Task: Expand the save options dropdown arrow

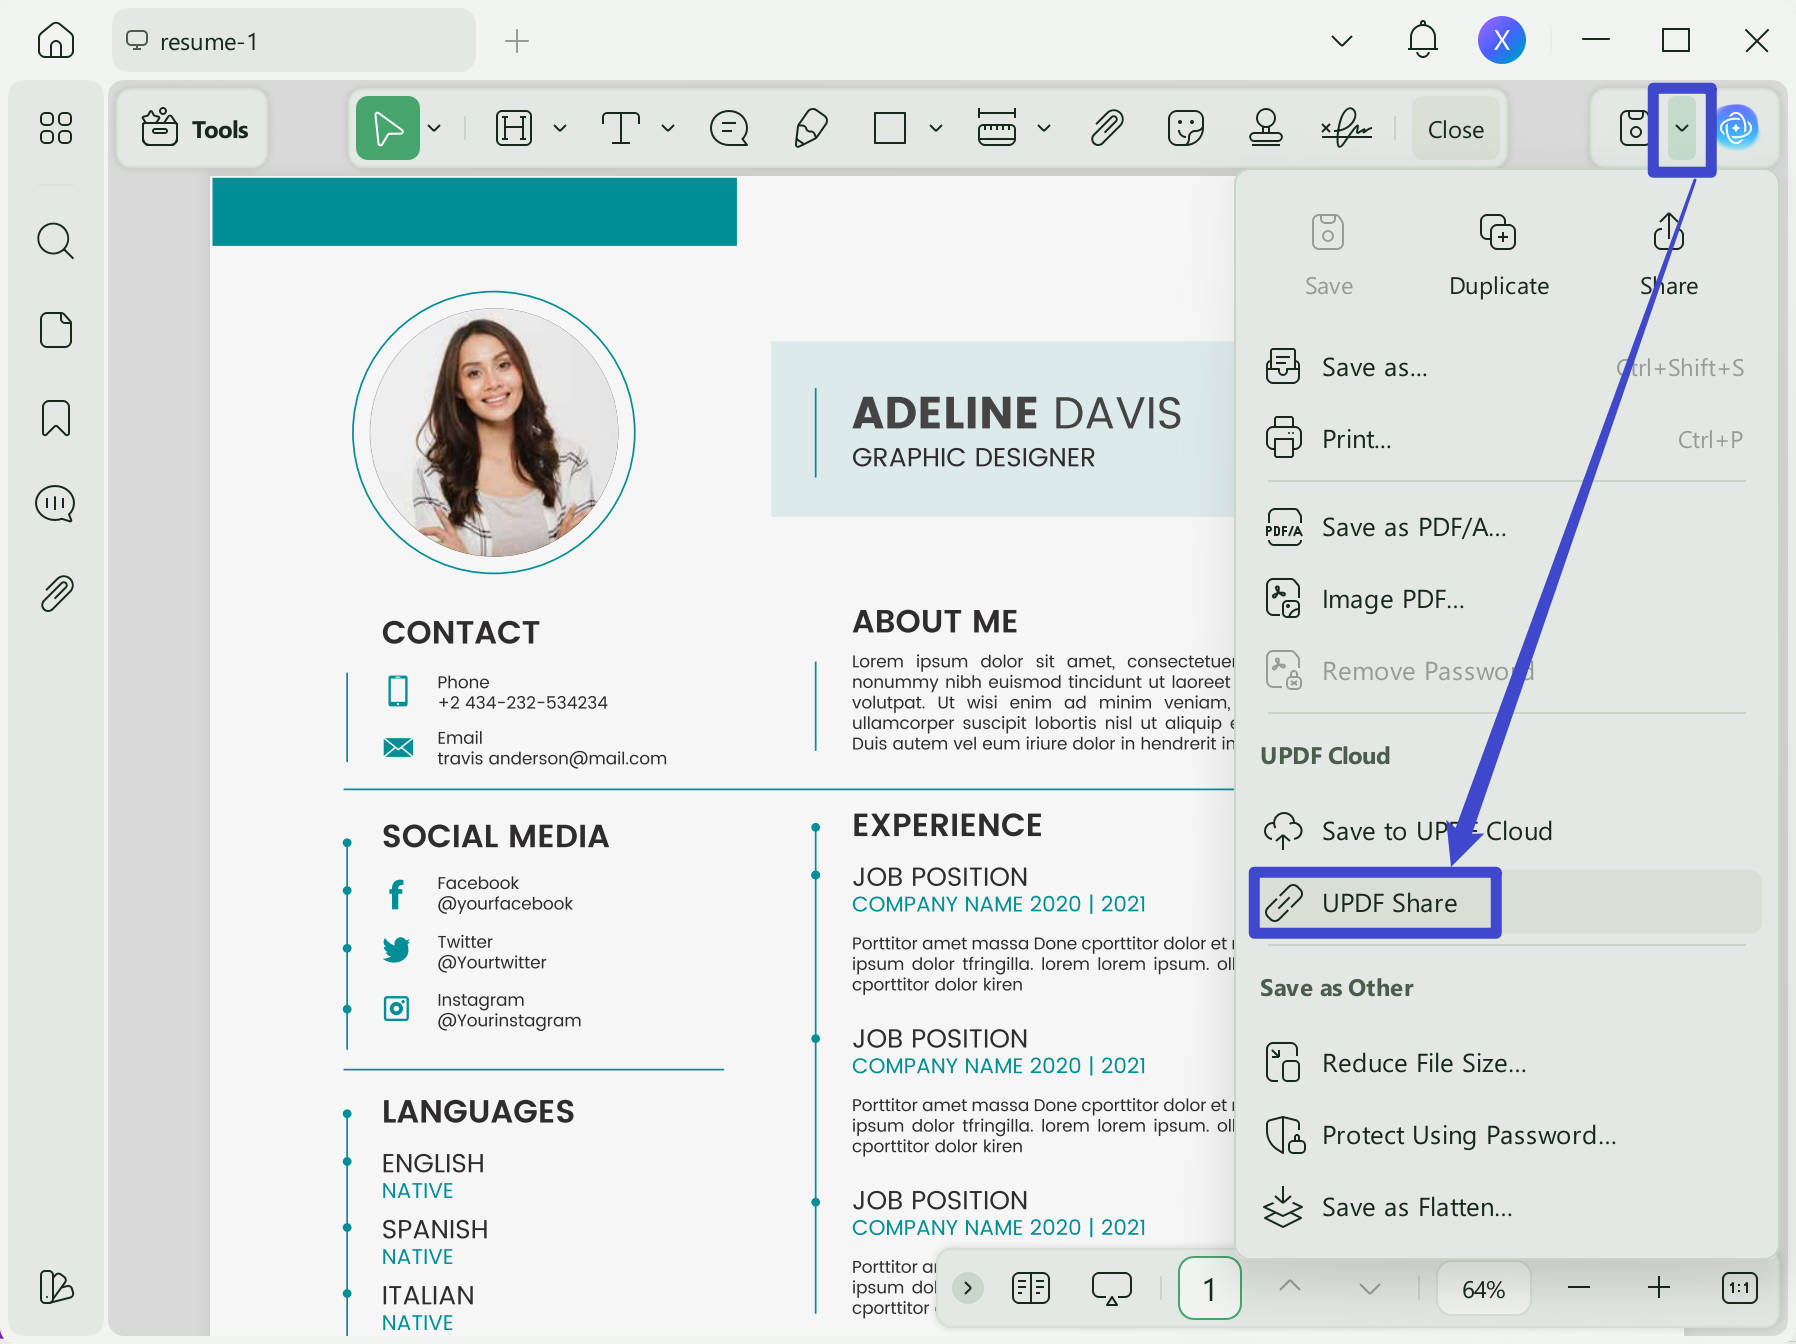Action: [x=1682, y=128]
